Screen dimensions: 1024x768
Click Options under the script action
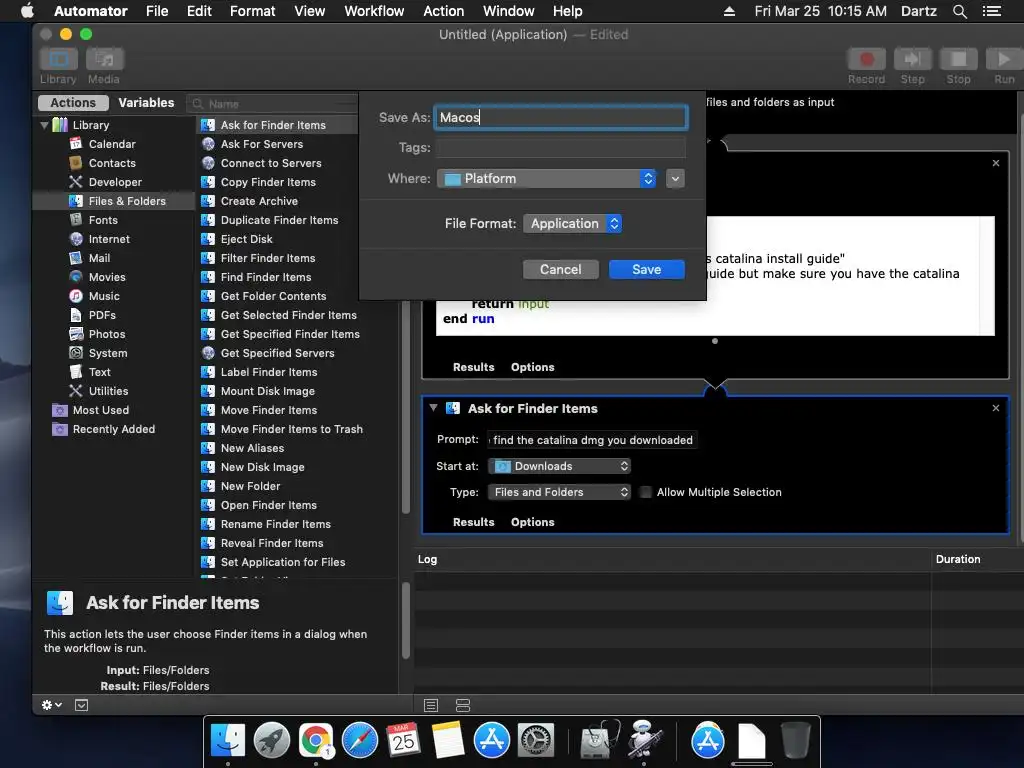532,367
